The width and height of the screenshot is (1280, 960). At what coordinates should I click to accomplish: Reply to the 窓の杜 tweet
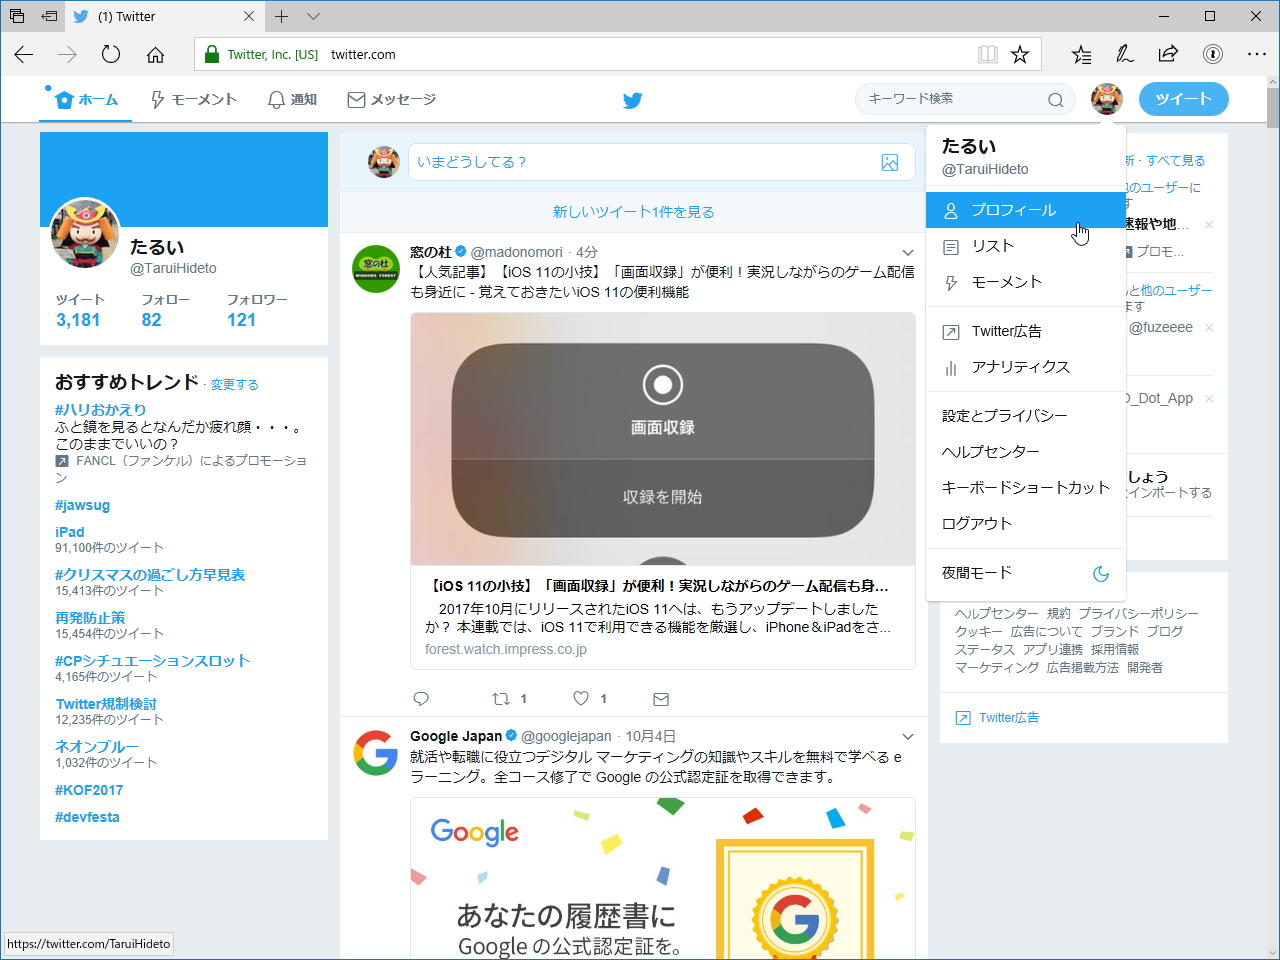coord(421,698)
